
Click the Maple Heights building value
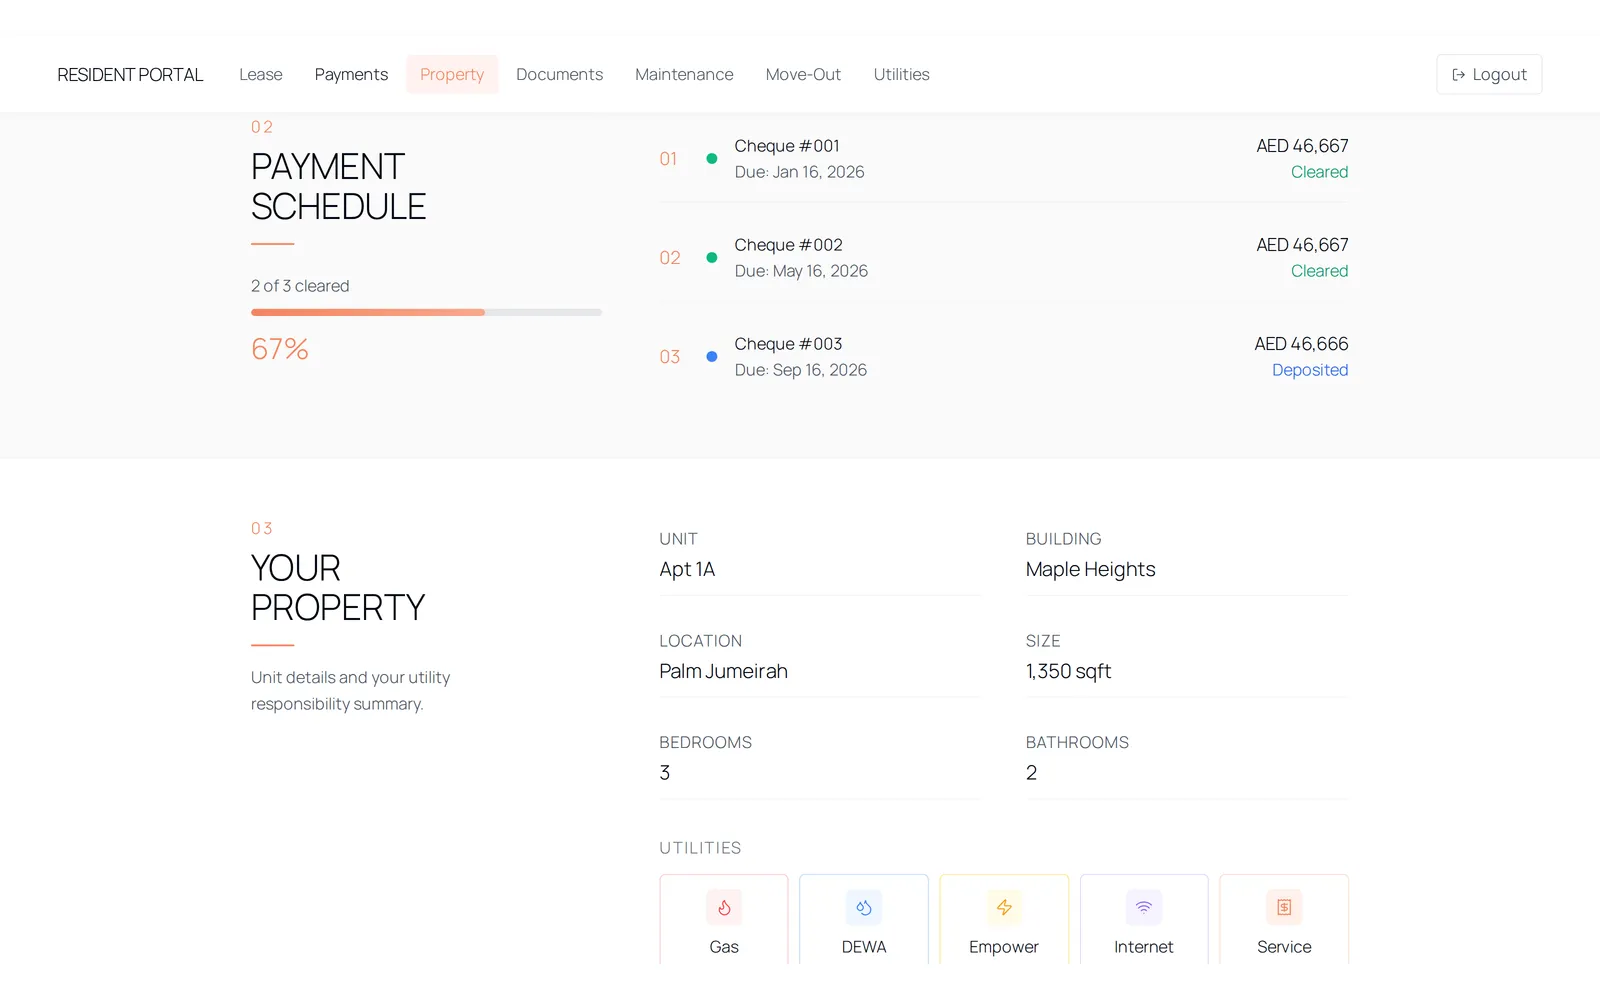point(1090,569)
